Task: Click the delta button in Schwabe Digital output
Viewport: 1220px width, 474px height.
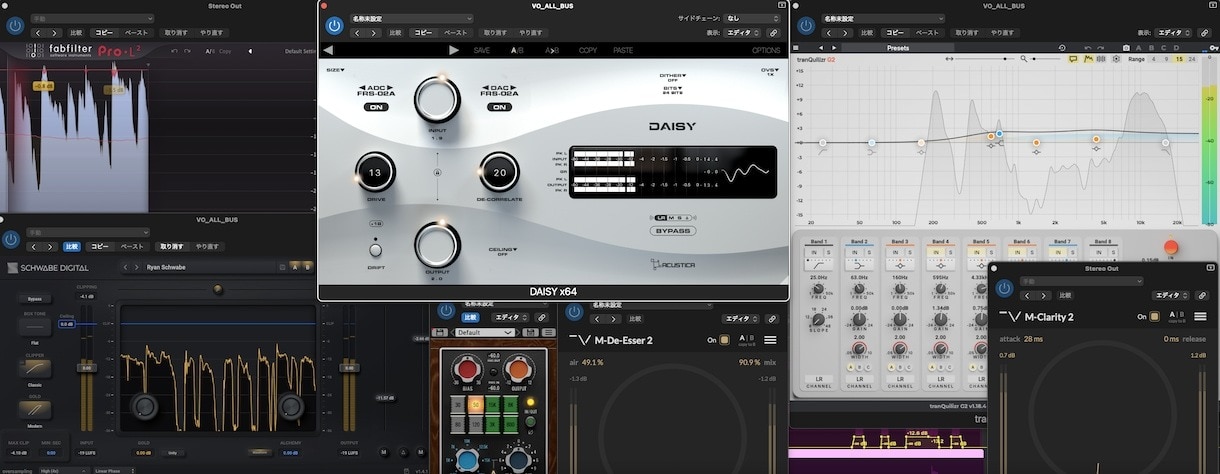Action: coord(402,452)
